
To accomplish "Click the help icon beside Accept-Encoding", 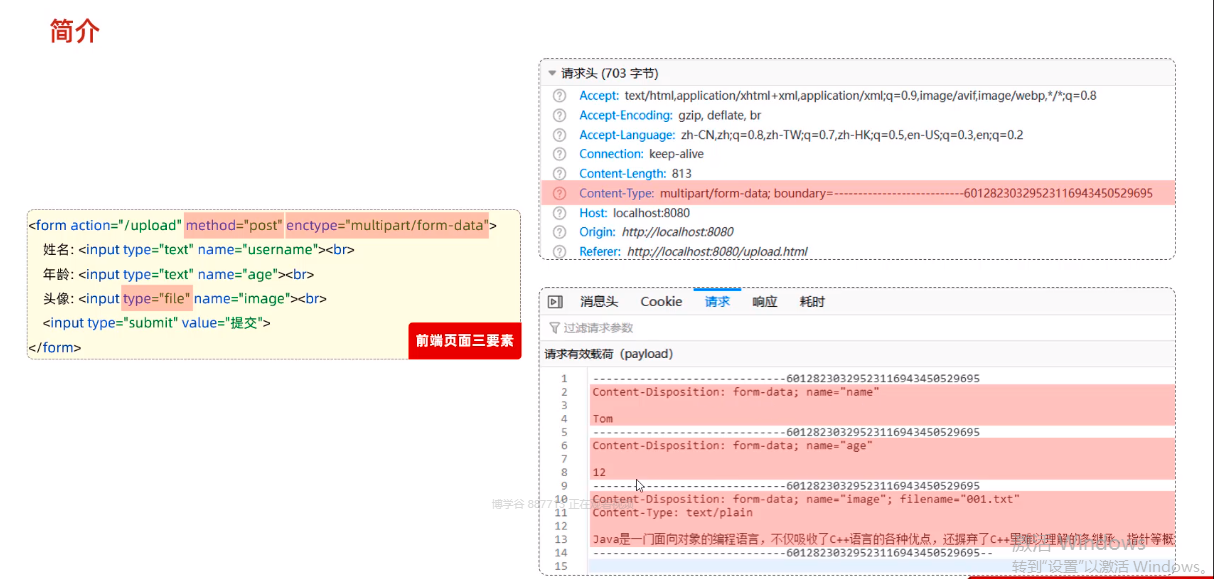I will pos(559,115).
